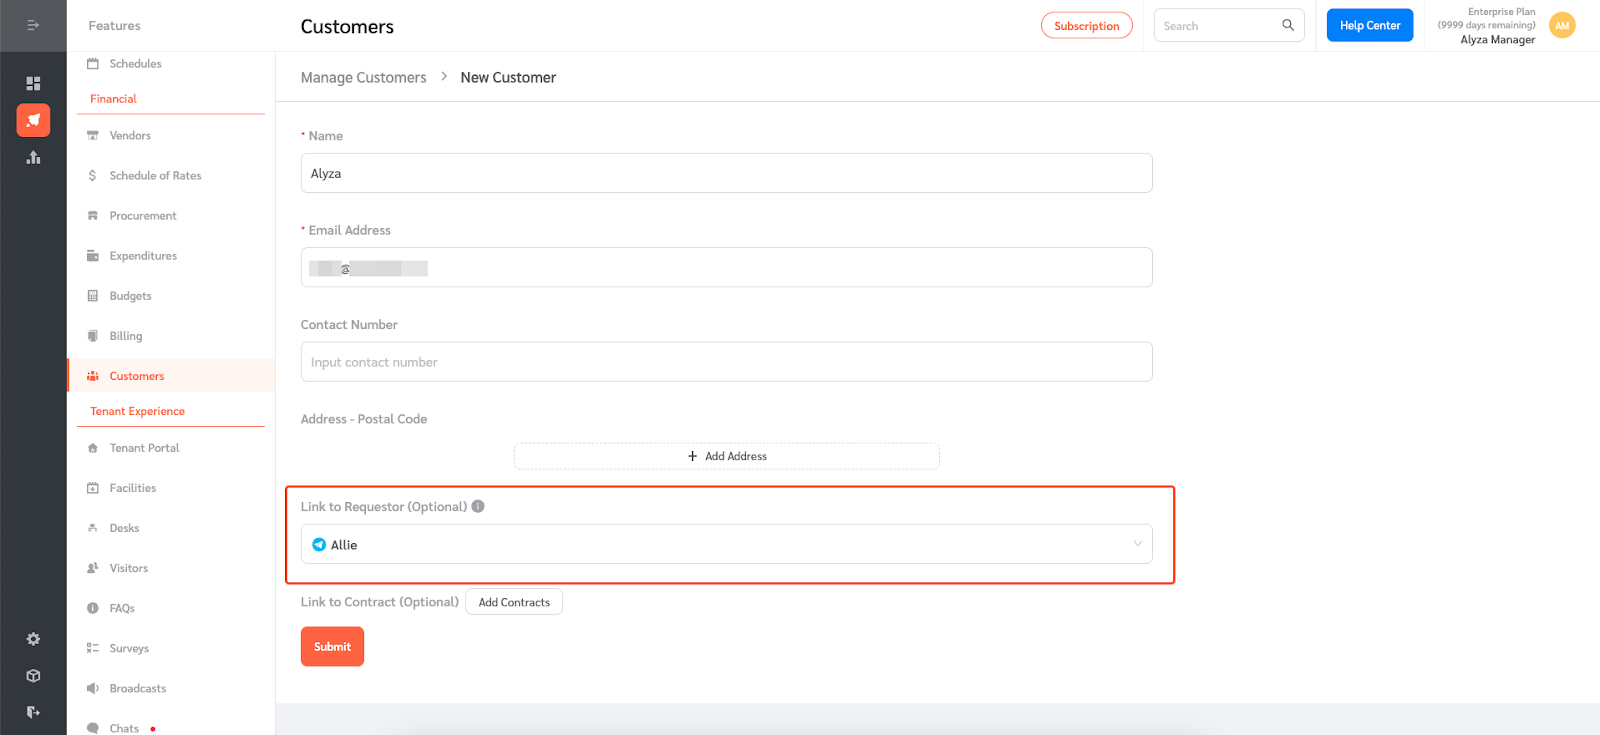The height and width of the screenshot is (735, 1600).
Task: Focus the top Search box
Action: (1229, 25)
